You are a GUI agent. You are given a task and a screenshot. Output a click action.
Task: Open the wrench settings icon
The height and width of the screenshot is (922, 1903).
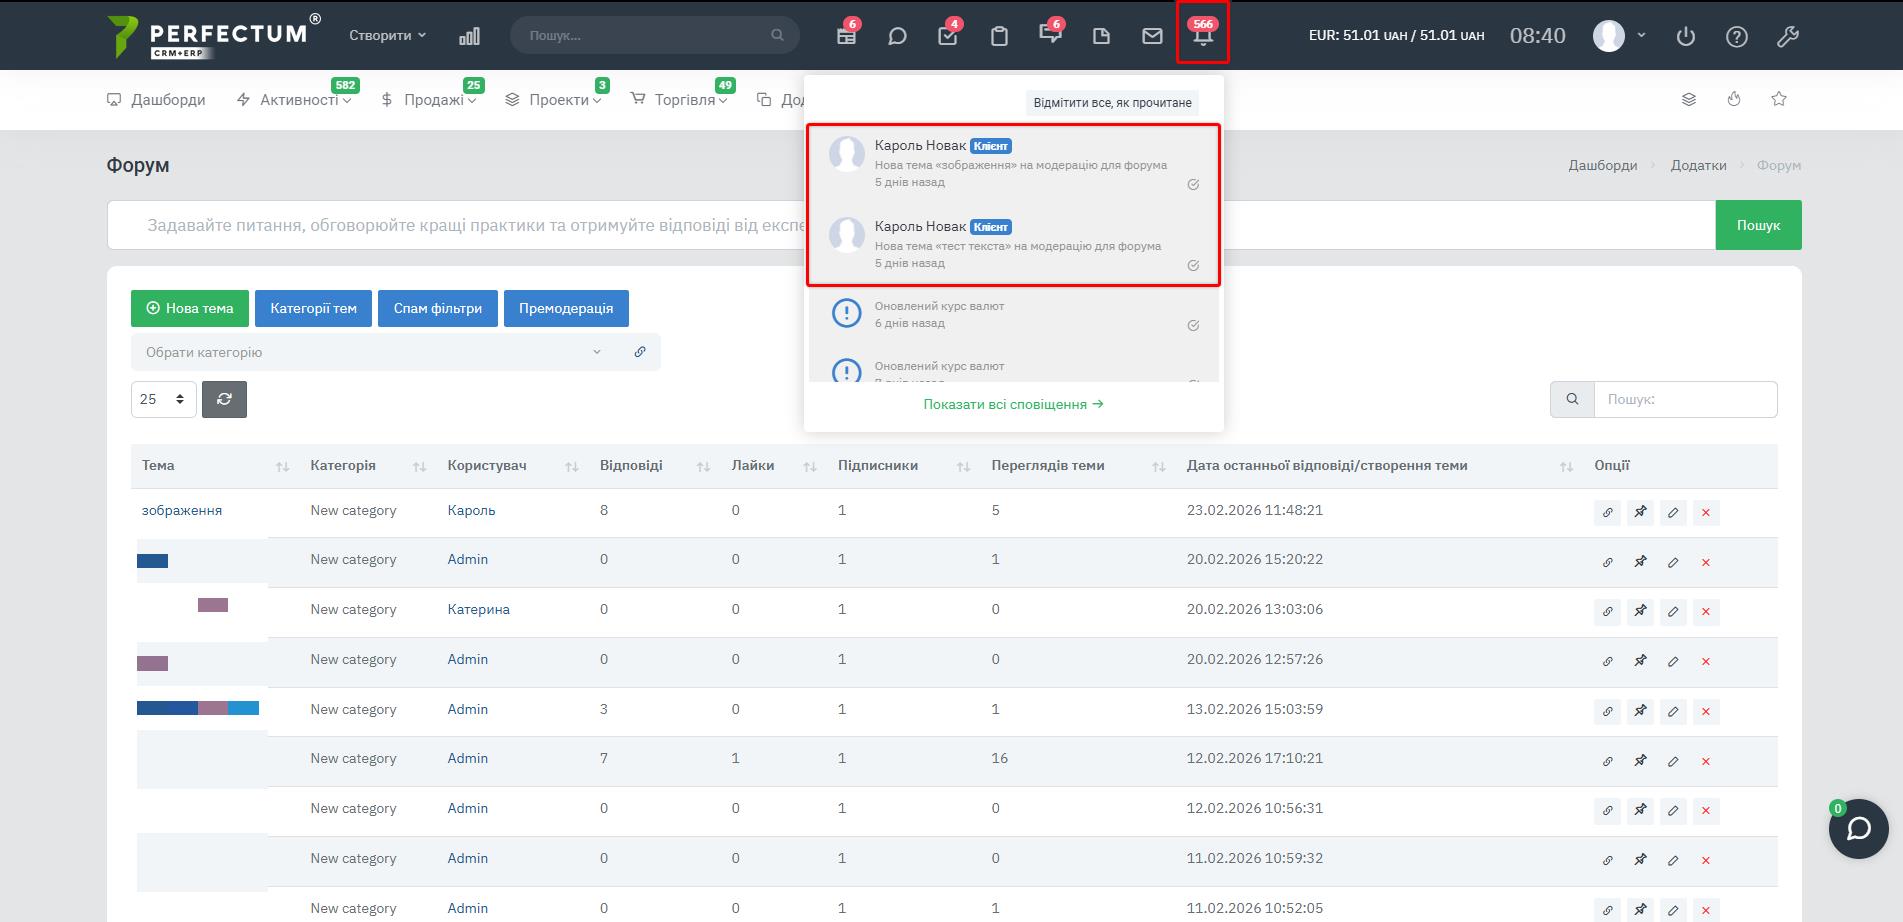click(1788, 36)
